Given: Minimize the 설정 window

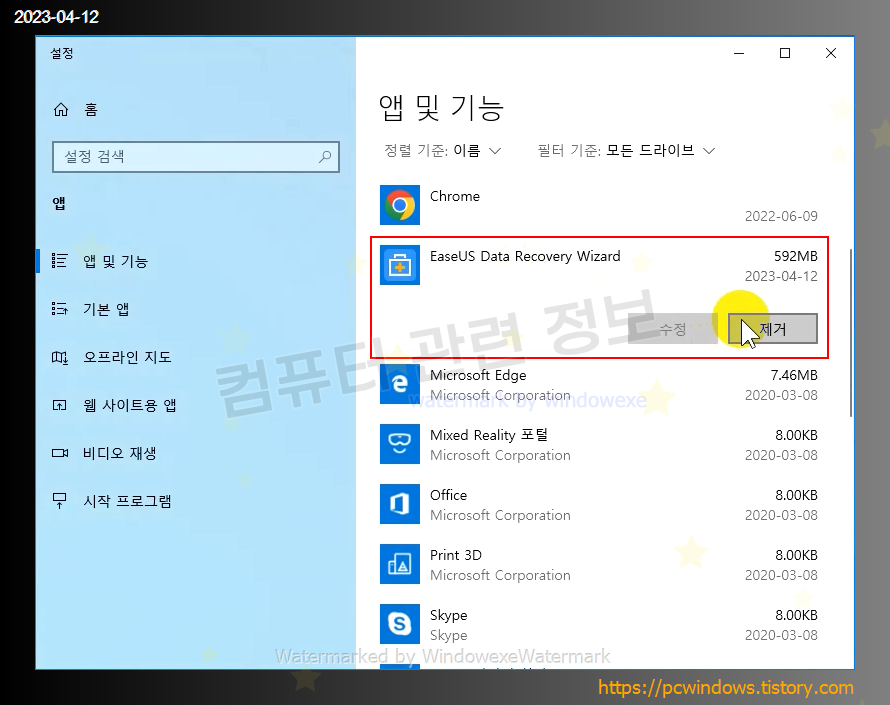Looking at the screenshot, I should 739,53.
